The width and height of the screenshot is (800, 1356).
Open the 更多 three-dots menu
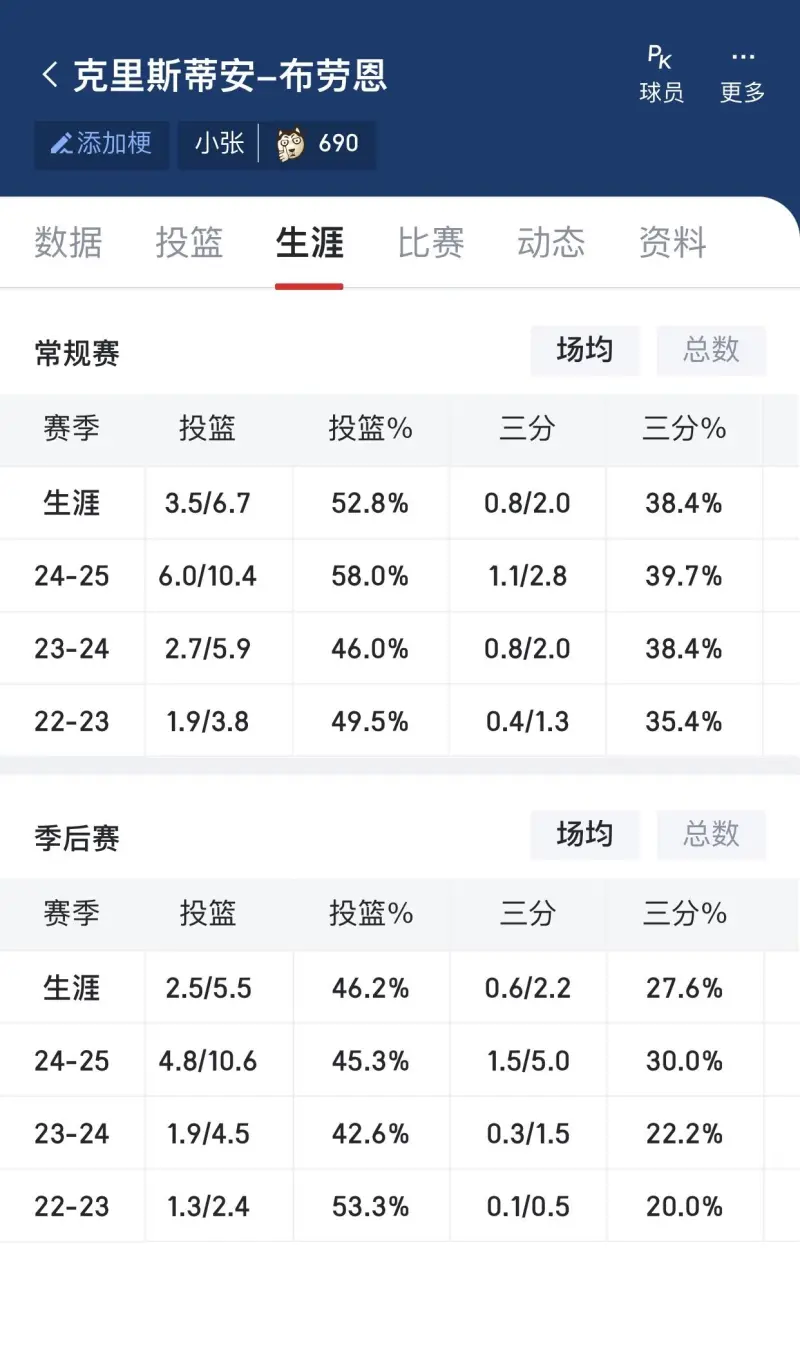click(x=742, y=74)
